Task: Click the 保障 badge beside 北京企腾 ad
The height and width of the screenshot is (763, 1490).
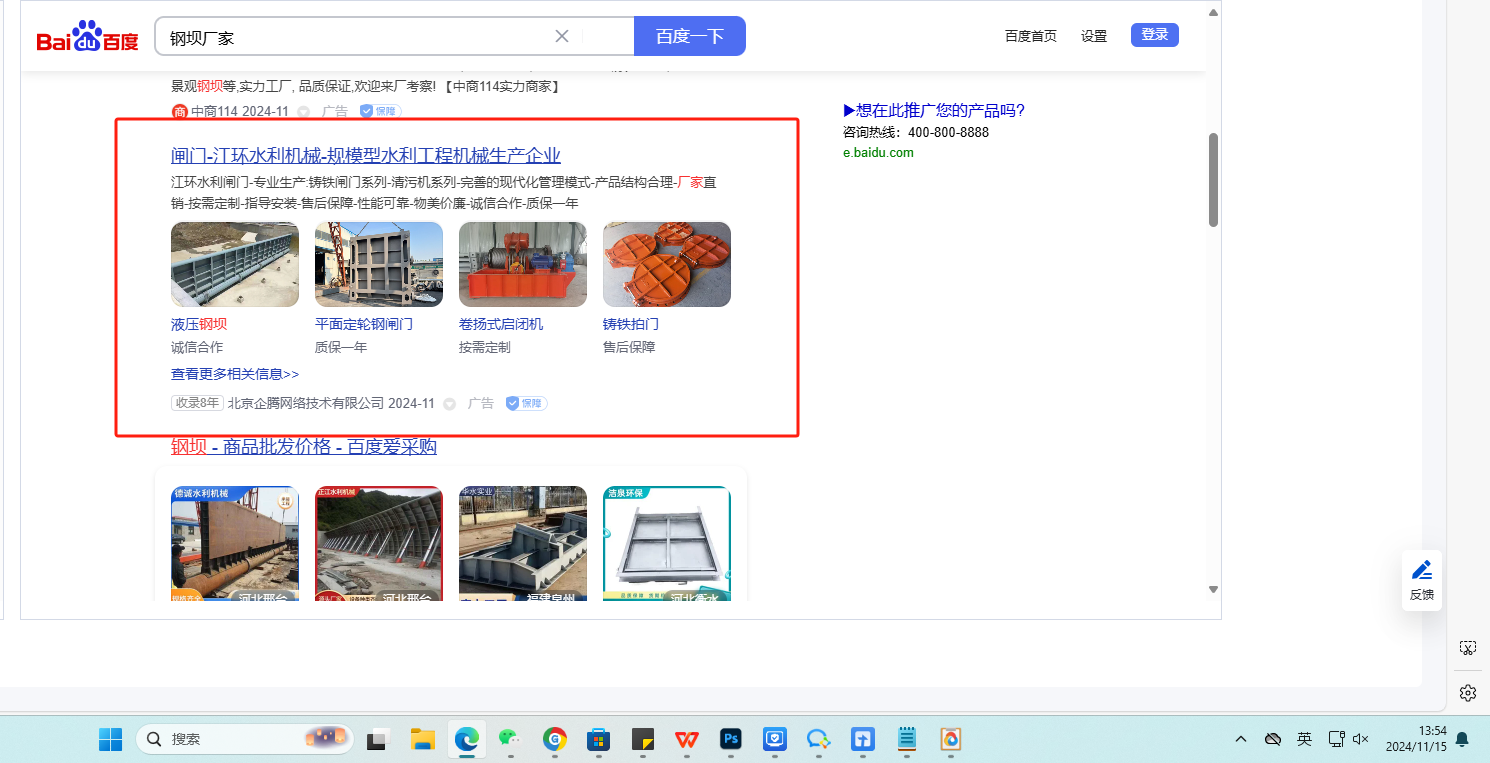Action: pos(526,403)
